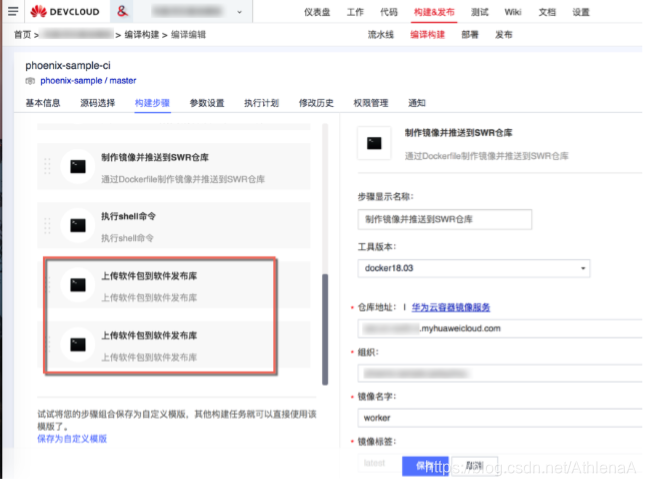The image size is (646, 486).
Task: Go to 部署 sub-navigation
Action: [x=470, y=35]
